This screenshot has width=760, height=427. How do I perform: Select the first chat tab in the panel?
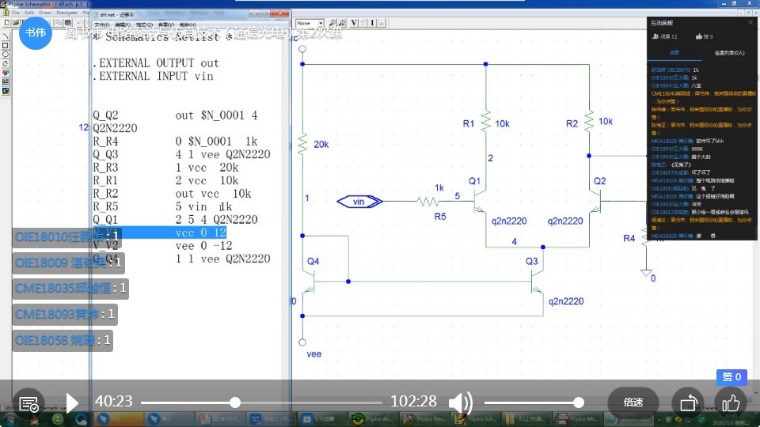pos(674,52)
